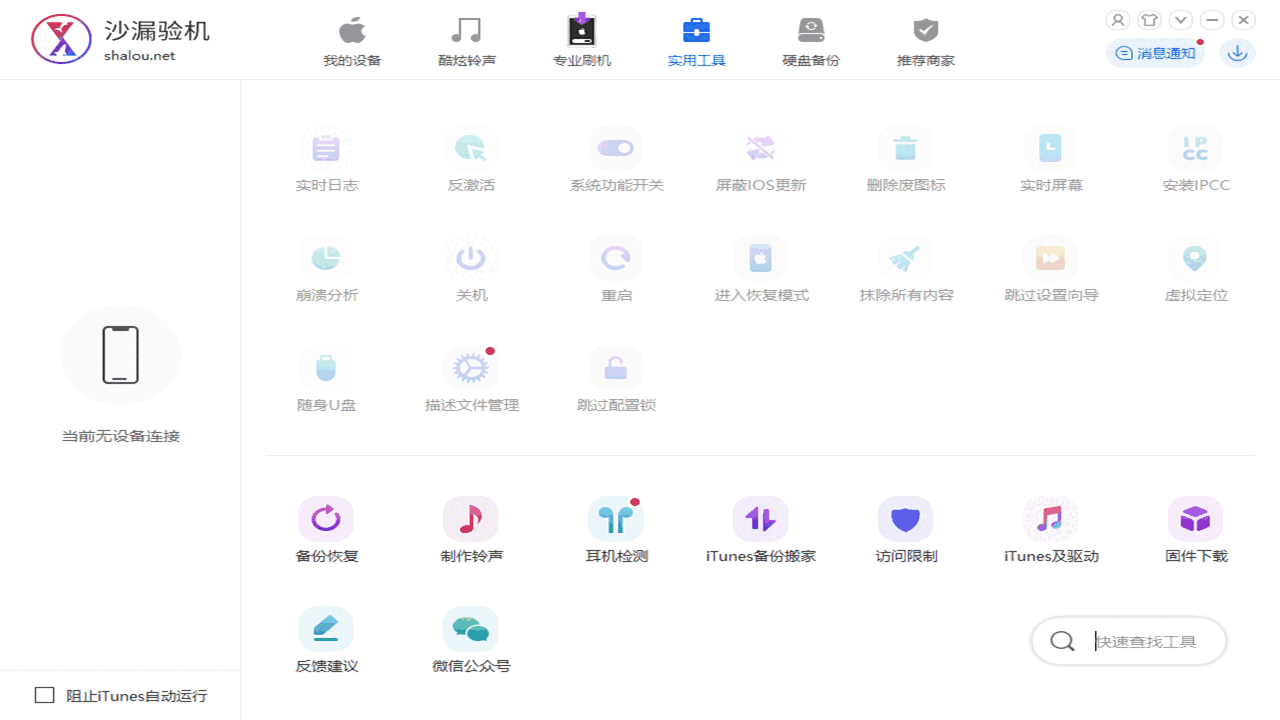Enable 阻止iTunes自动运行 checkbox
The image size is (1280, 720).
(x=45, y=695)
